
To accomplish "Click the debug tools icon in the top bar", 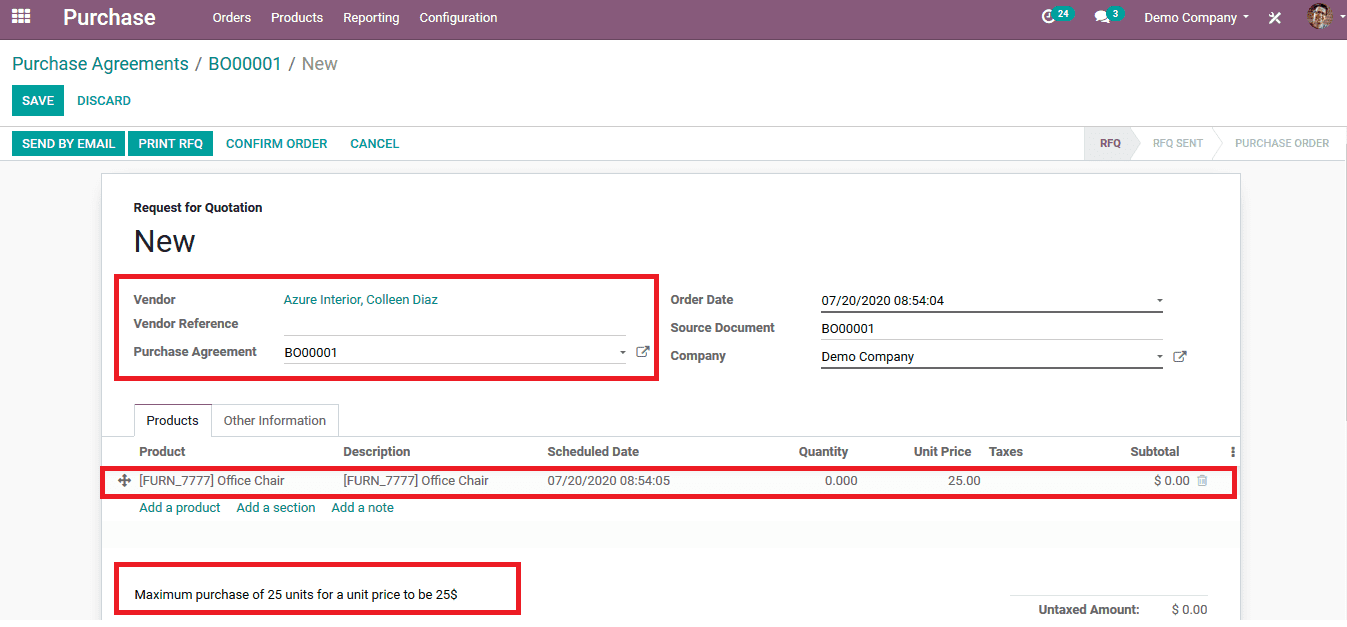I will pyautogui.click(x=1275, y=18).
